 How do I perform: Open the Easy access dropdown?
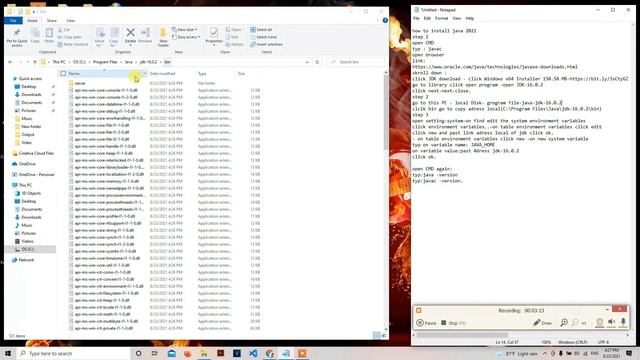coord(186,37)
